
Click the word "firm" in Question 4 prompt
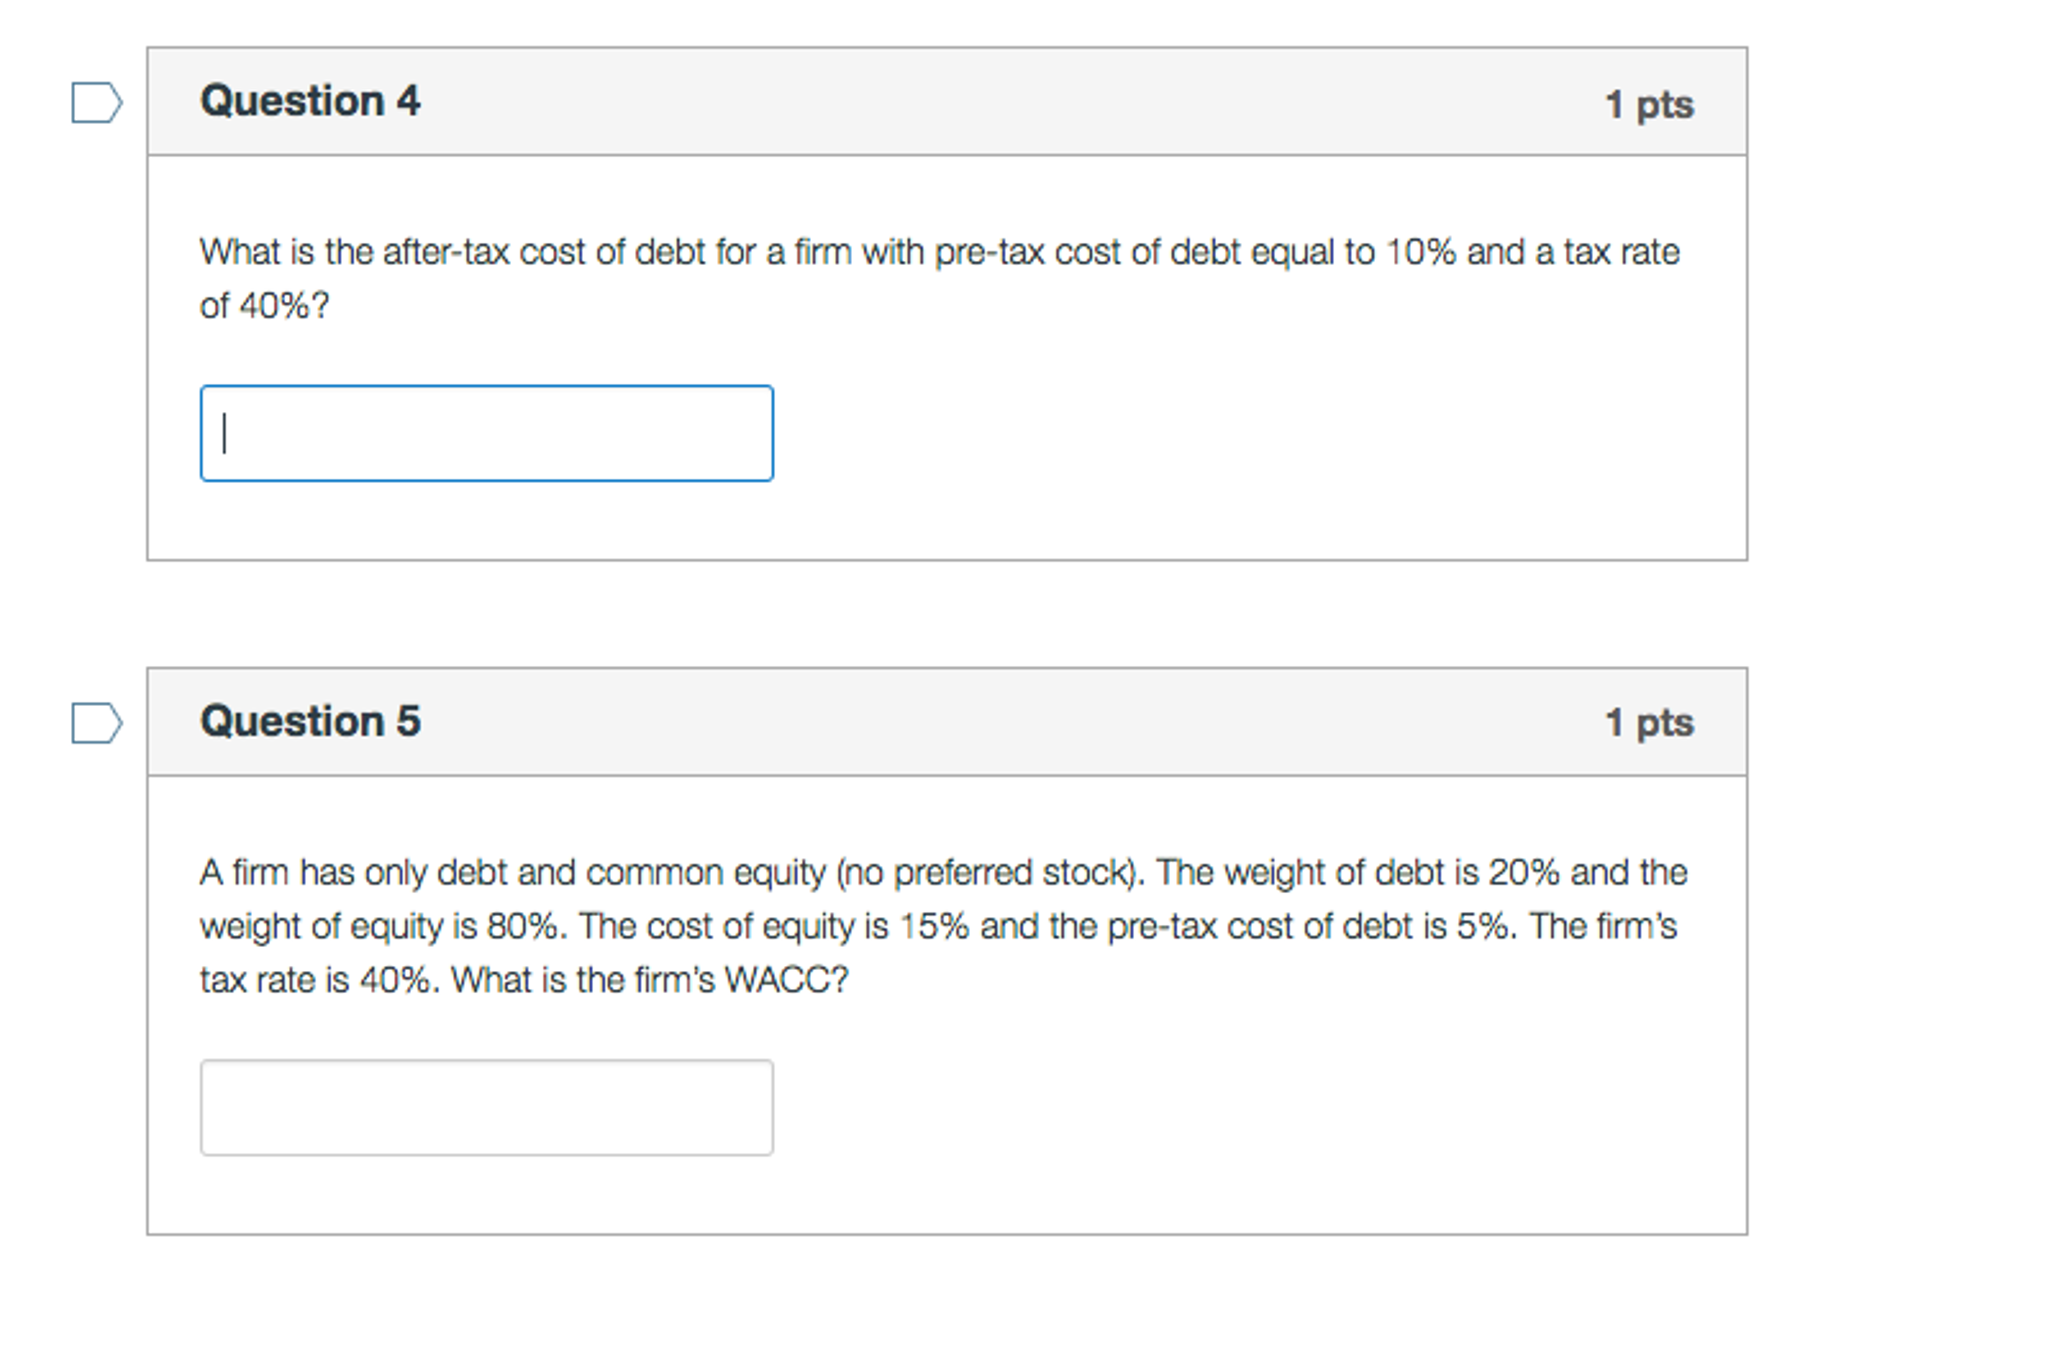click(x=823, y=252)
